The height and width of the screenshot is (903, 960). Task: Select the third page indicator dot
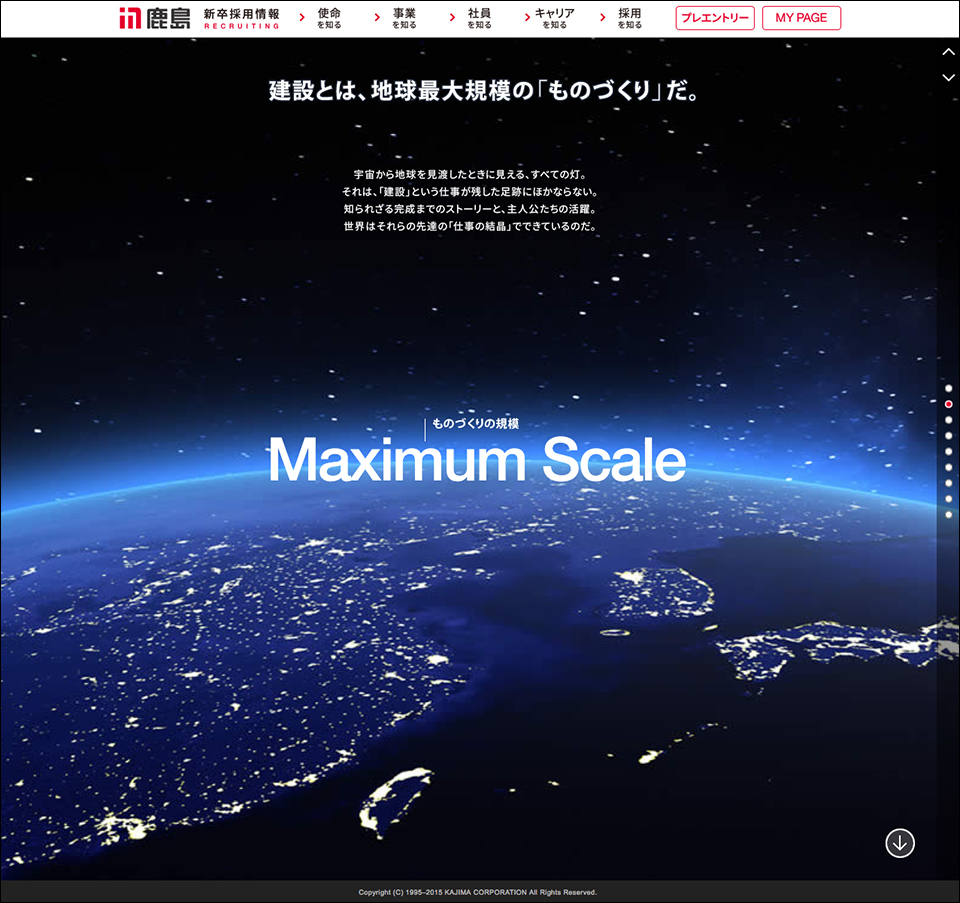pos(948,420)
